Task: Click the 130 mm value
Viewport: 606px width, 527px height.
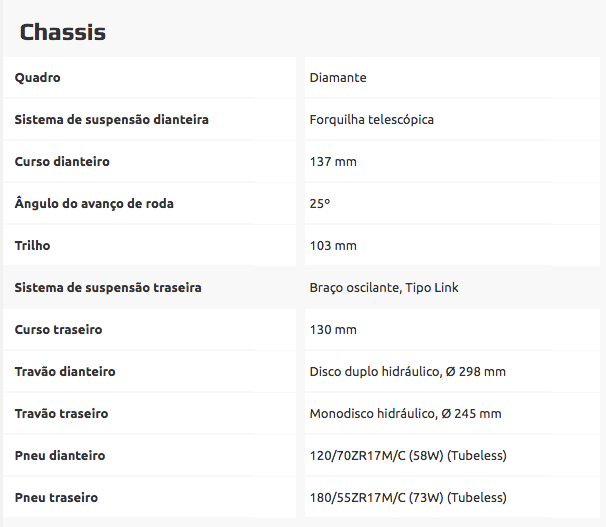Action: pyautogui.click(x=333, y=329)
